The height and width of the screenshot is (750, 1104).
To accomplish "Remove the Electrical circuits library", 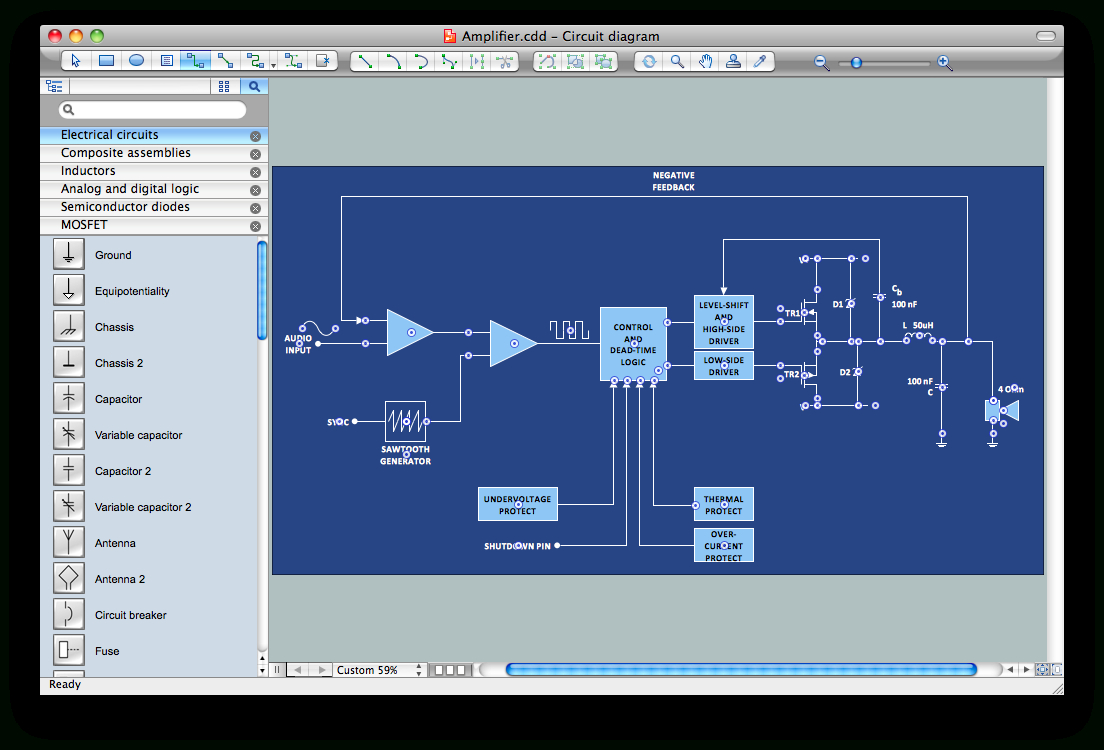I will pyautogui.click(x=256, y=135).
